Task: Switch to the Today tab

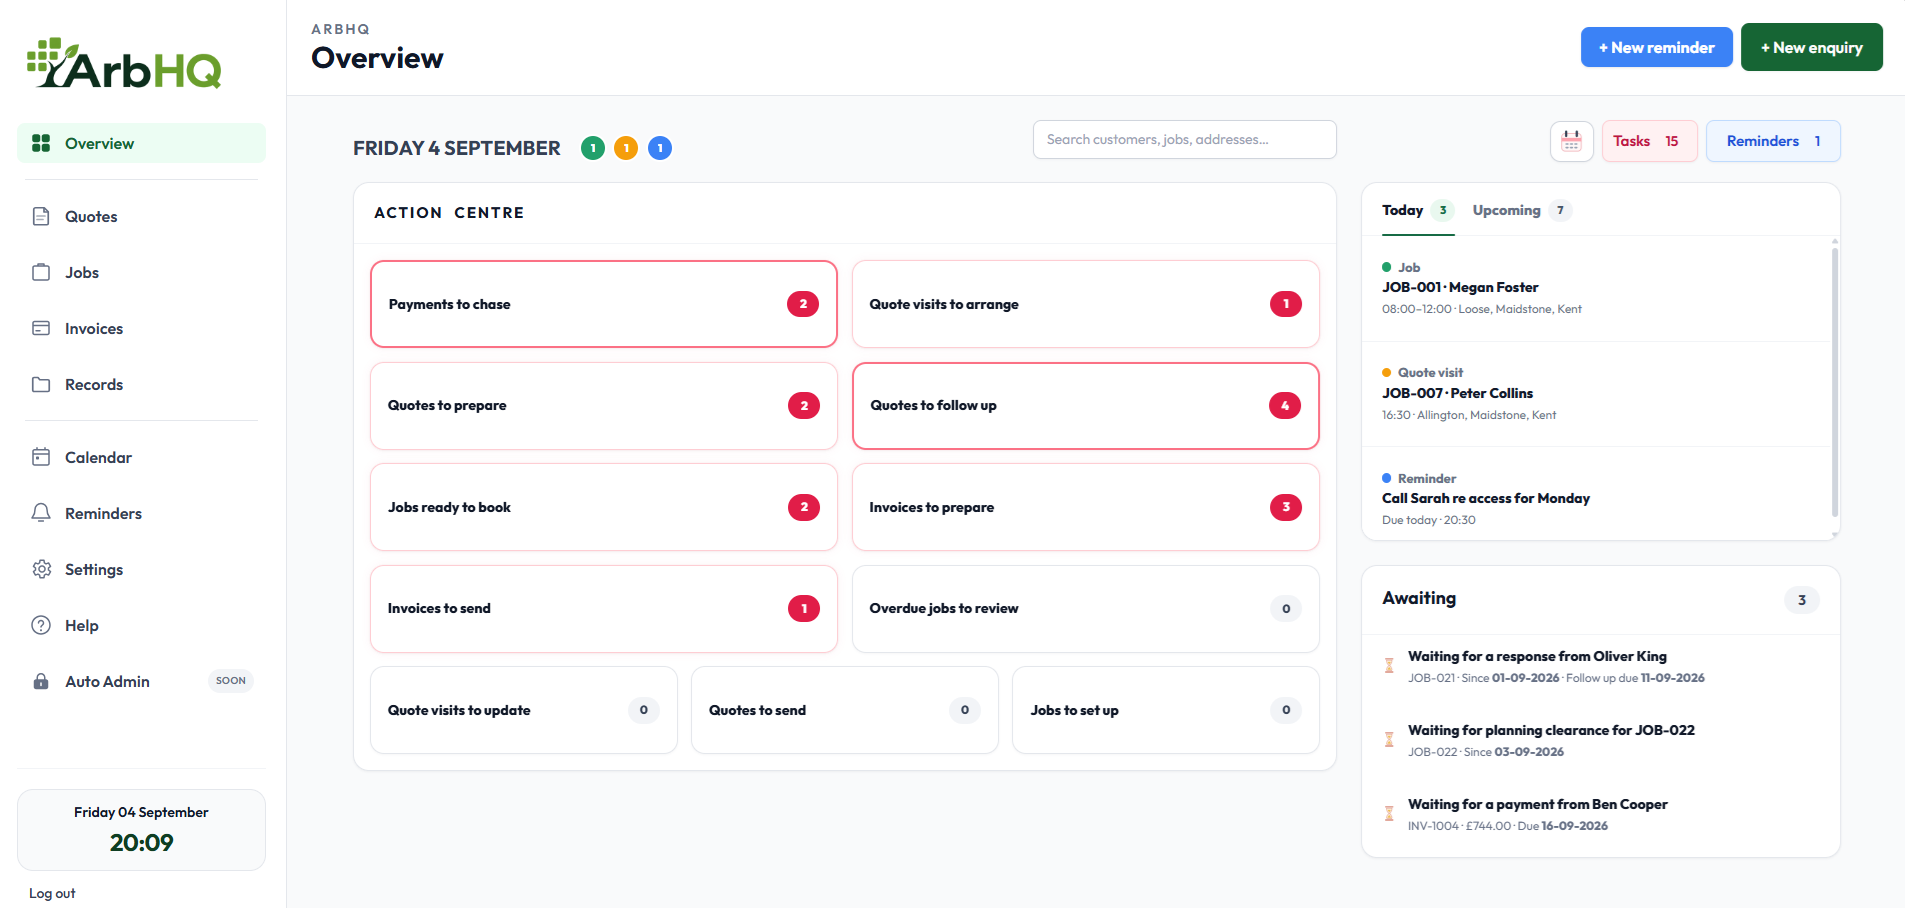Action: pyautogui.click(x=1418, y=210)
